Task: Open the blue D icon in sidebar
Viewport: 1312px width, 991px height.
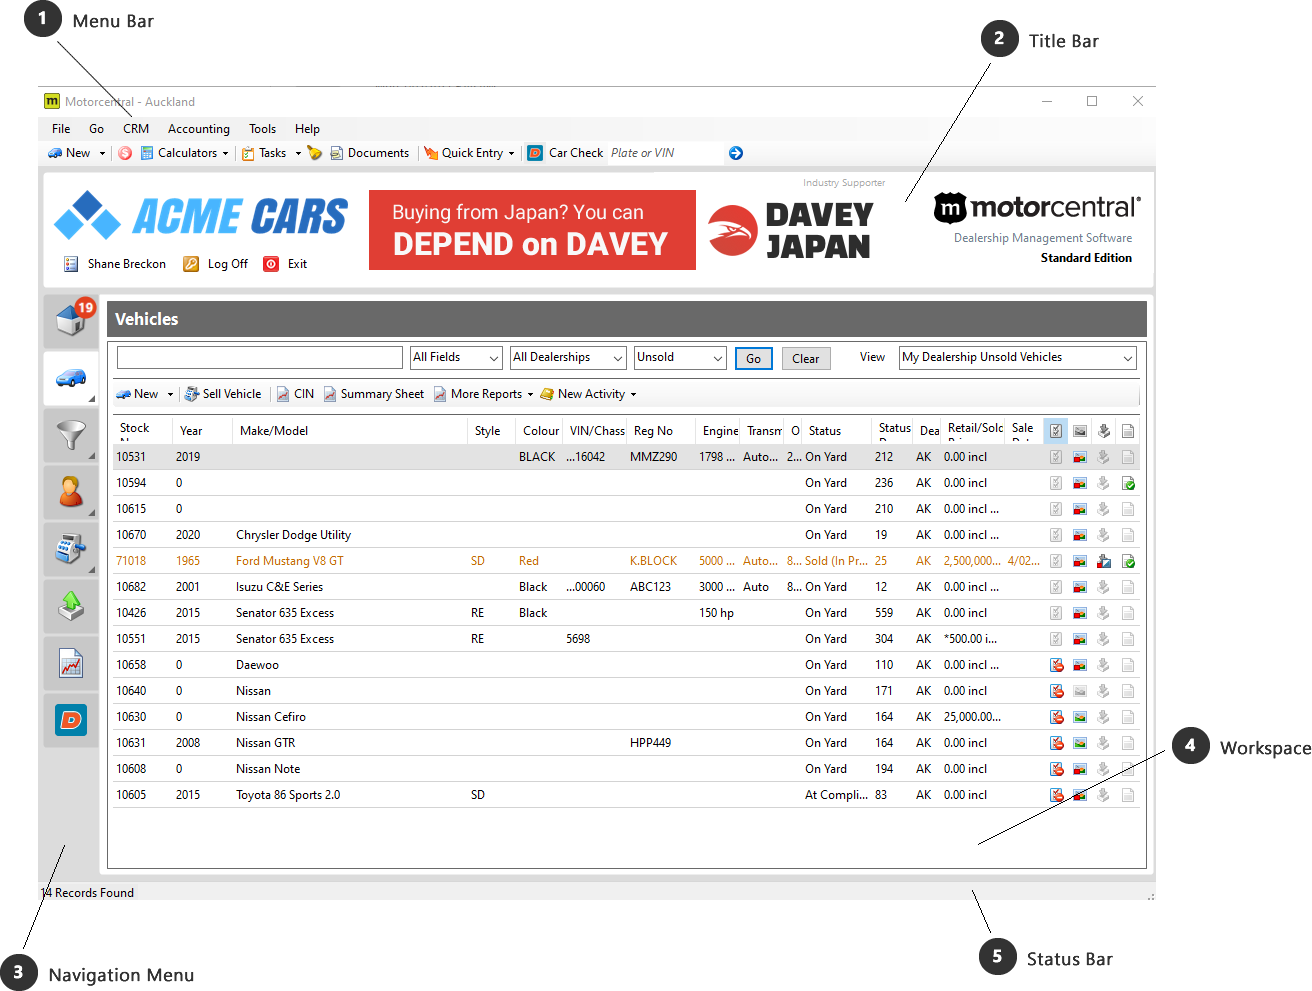Action: (71, 720)
